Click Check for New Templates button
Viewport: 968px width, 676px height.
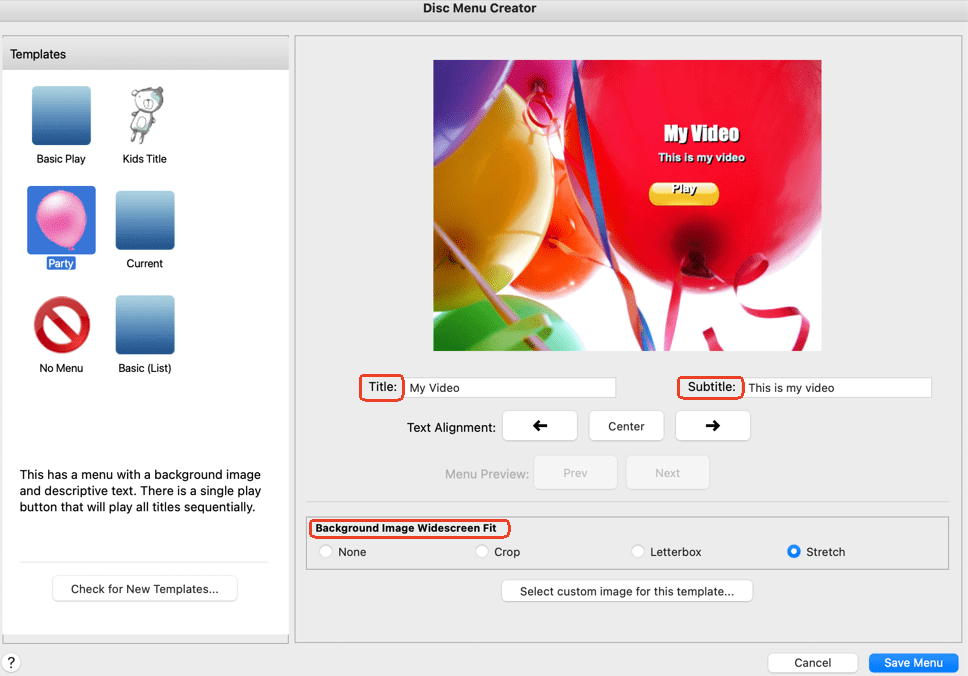point(145,589)
